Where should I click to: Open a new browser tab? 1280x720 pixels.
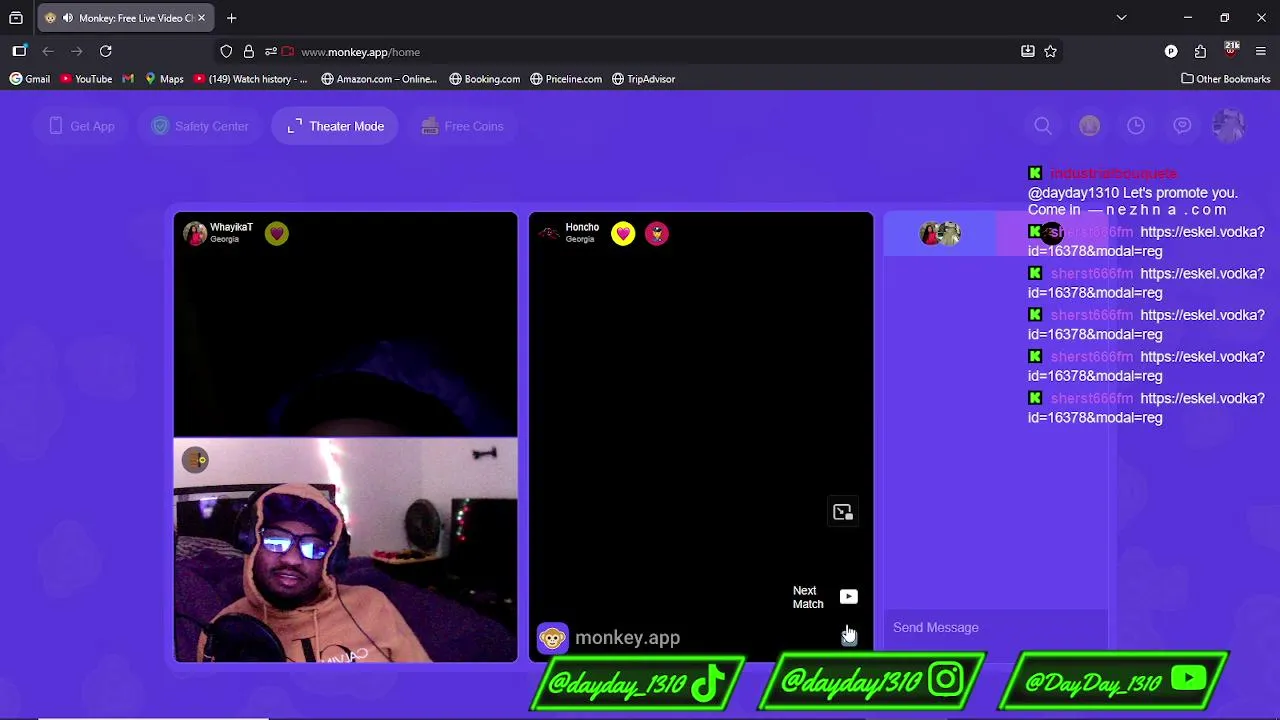[x=231, y=18]
